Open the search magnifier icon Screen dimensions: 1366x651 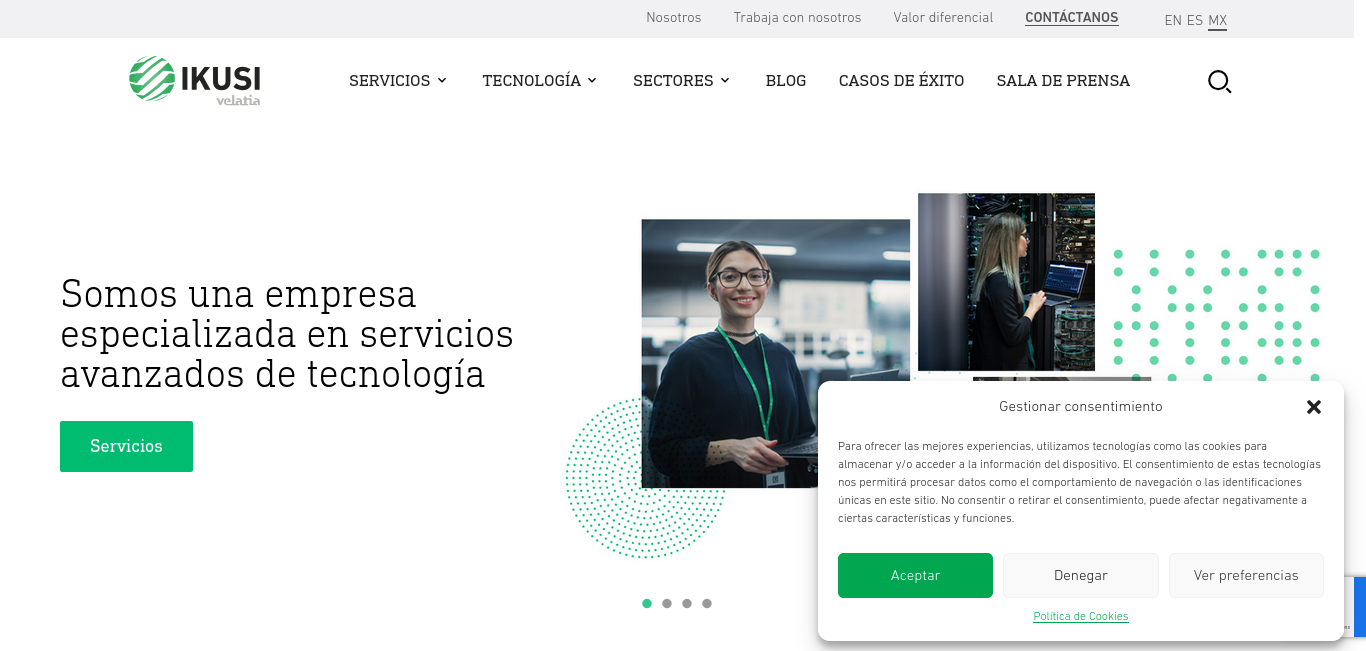click(x=1219, y=82)
